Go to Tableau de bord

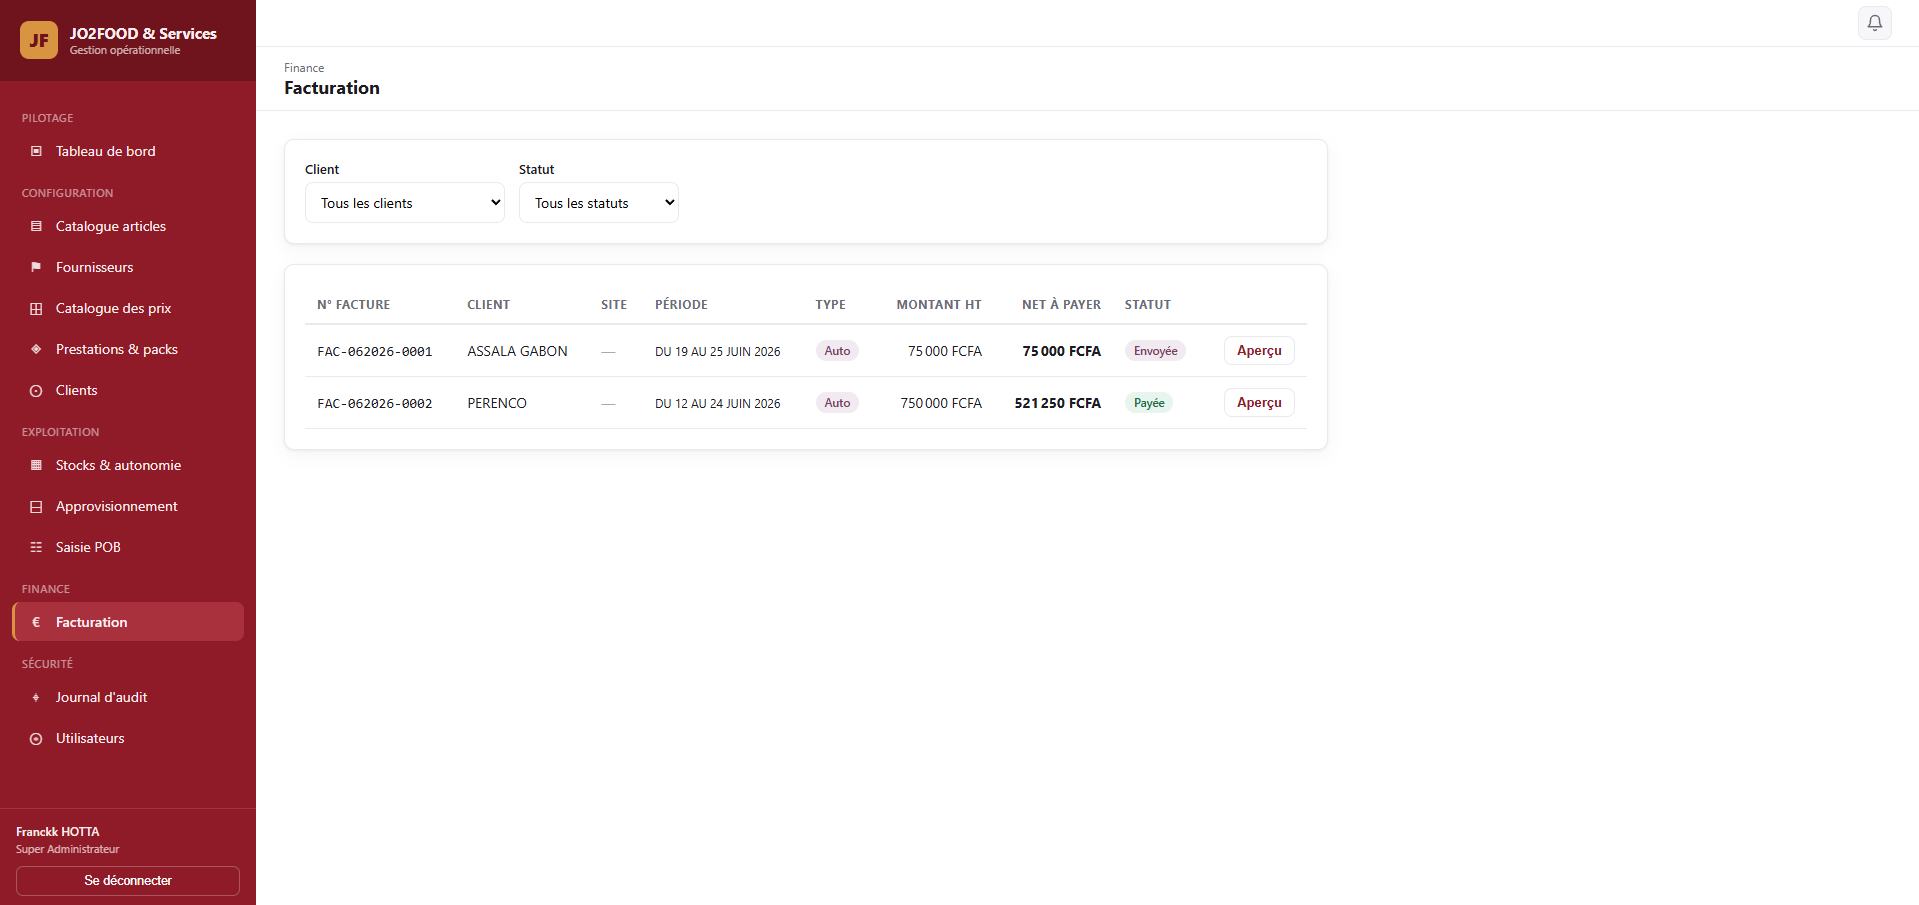coord(128,151)
